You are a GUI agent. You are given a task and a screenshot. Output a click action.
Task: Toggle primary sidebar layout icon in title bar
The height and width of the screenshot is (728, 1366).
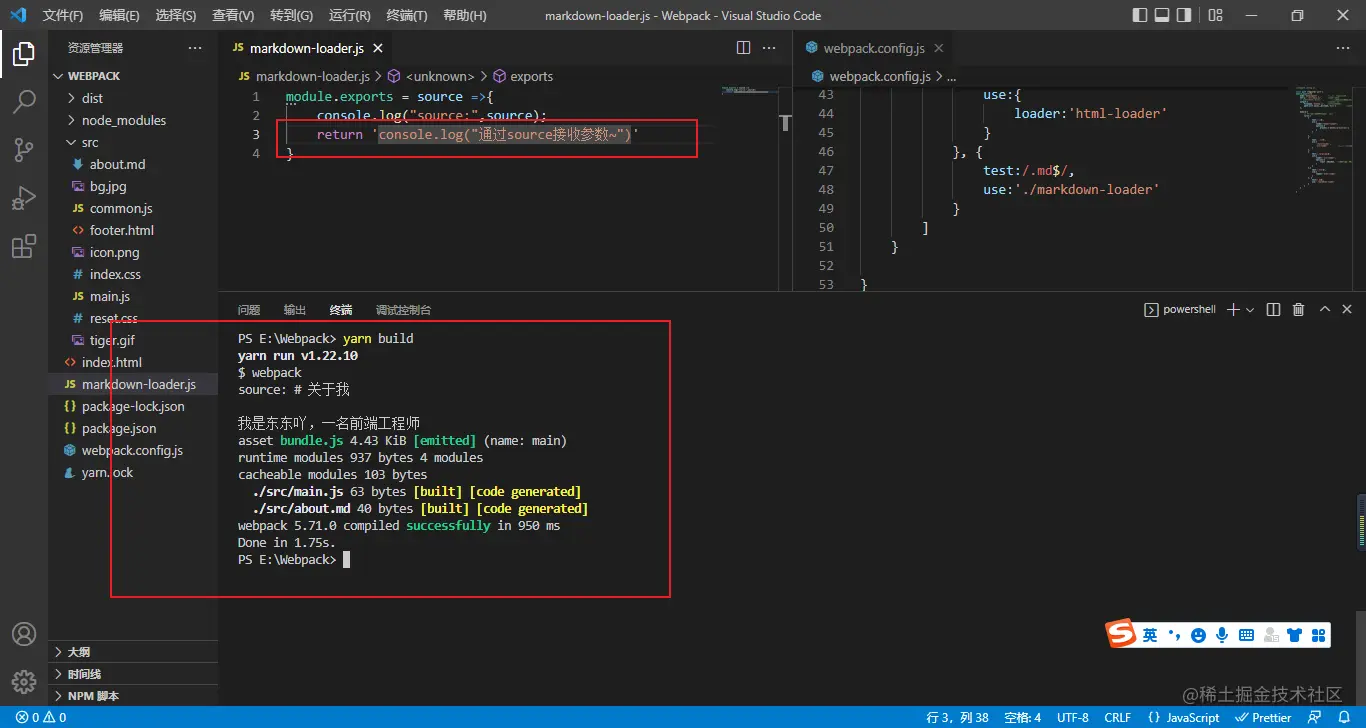pyautogui.click(x=1140, y=15)
